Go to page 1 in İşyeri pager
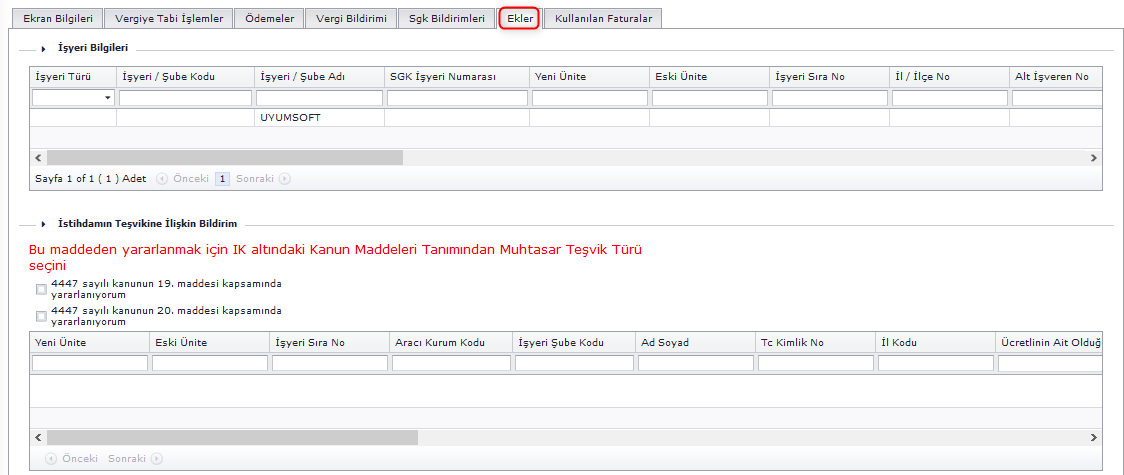The height and width of the screenshot is (475, 1124). click(x=222, y=179)
